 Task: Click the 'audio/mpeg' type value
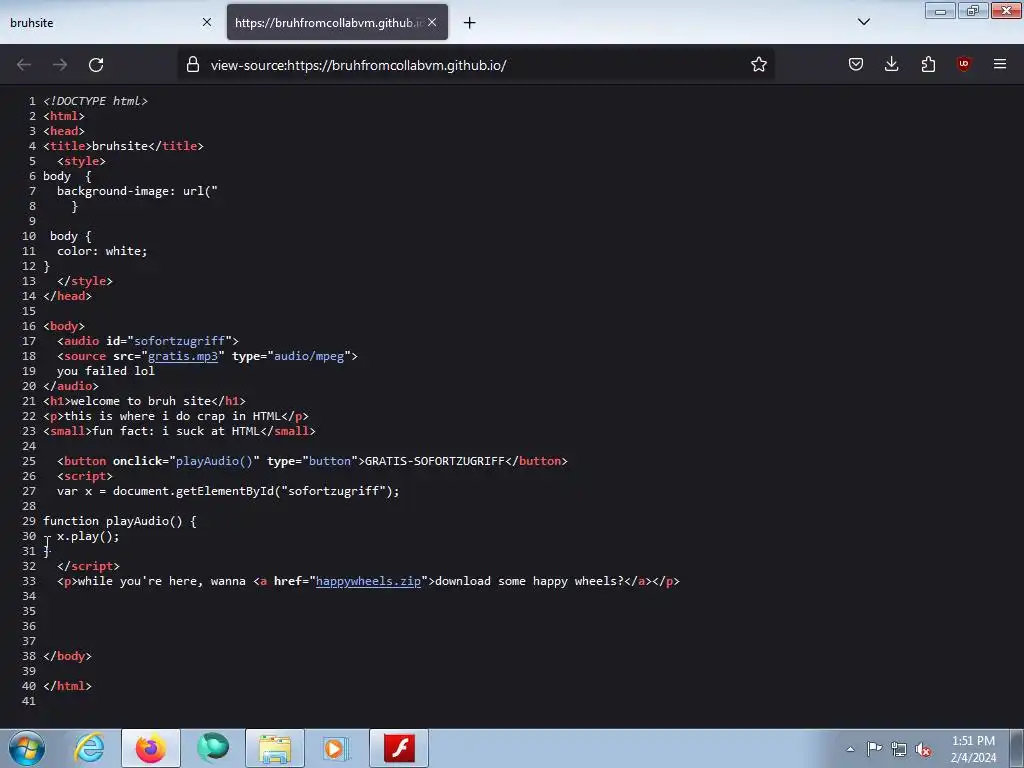point(309,356)
